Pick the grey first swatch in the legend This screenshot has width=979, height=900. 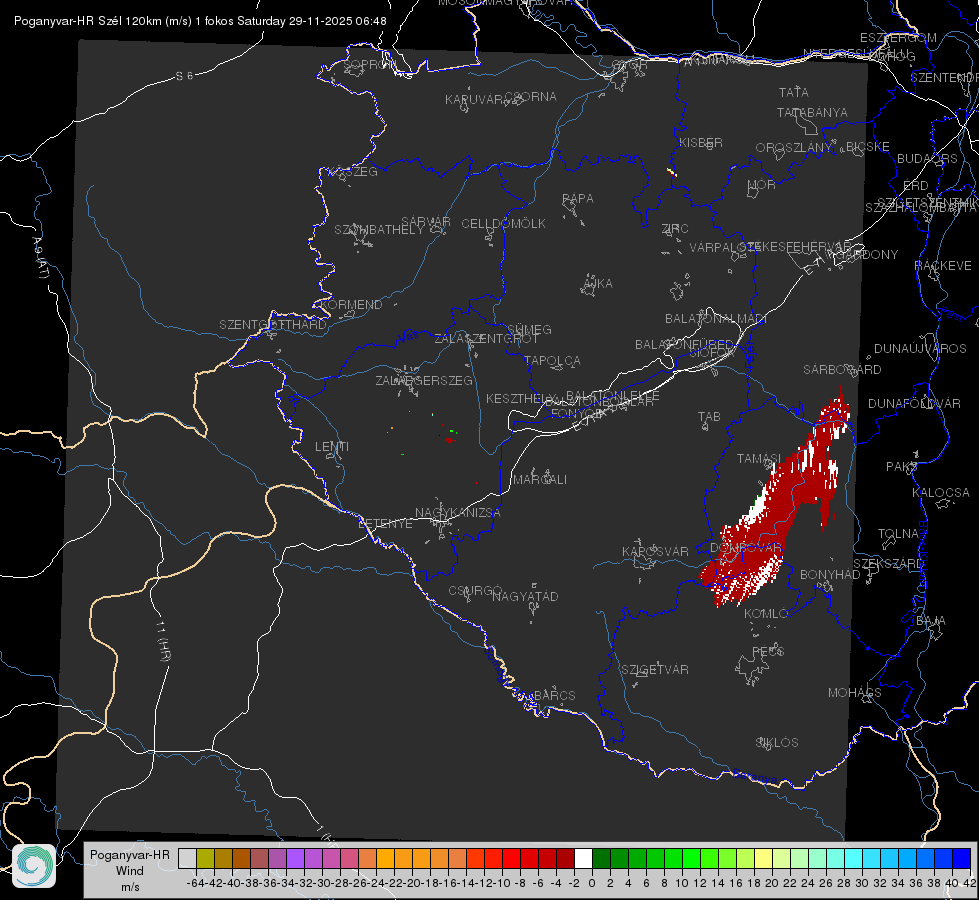point(187,859)
